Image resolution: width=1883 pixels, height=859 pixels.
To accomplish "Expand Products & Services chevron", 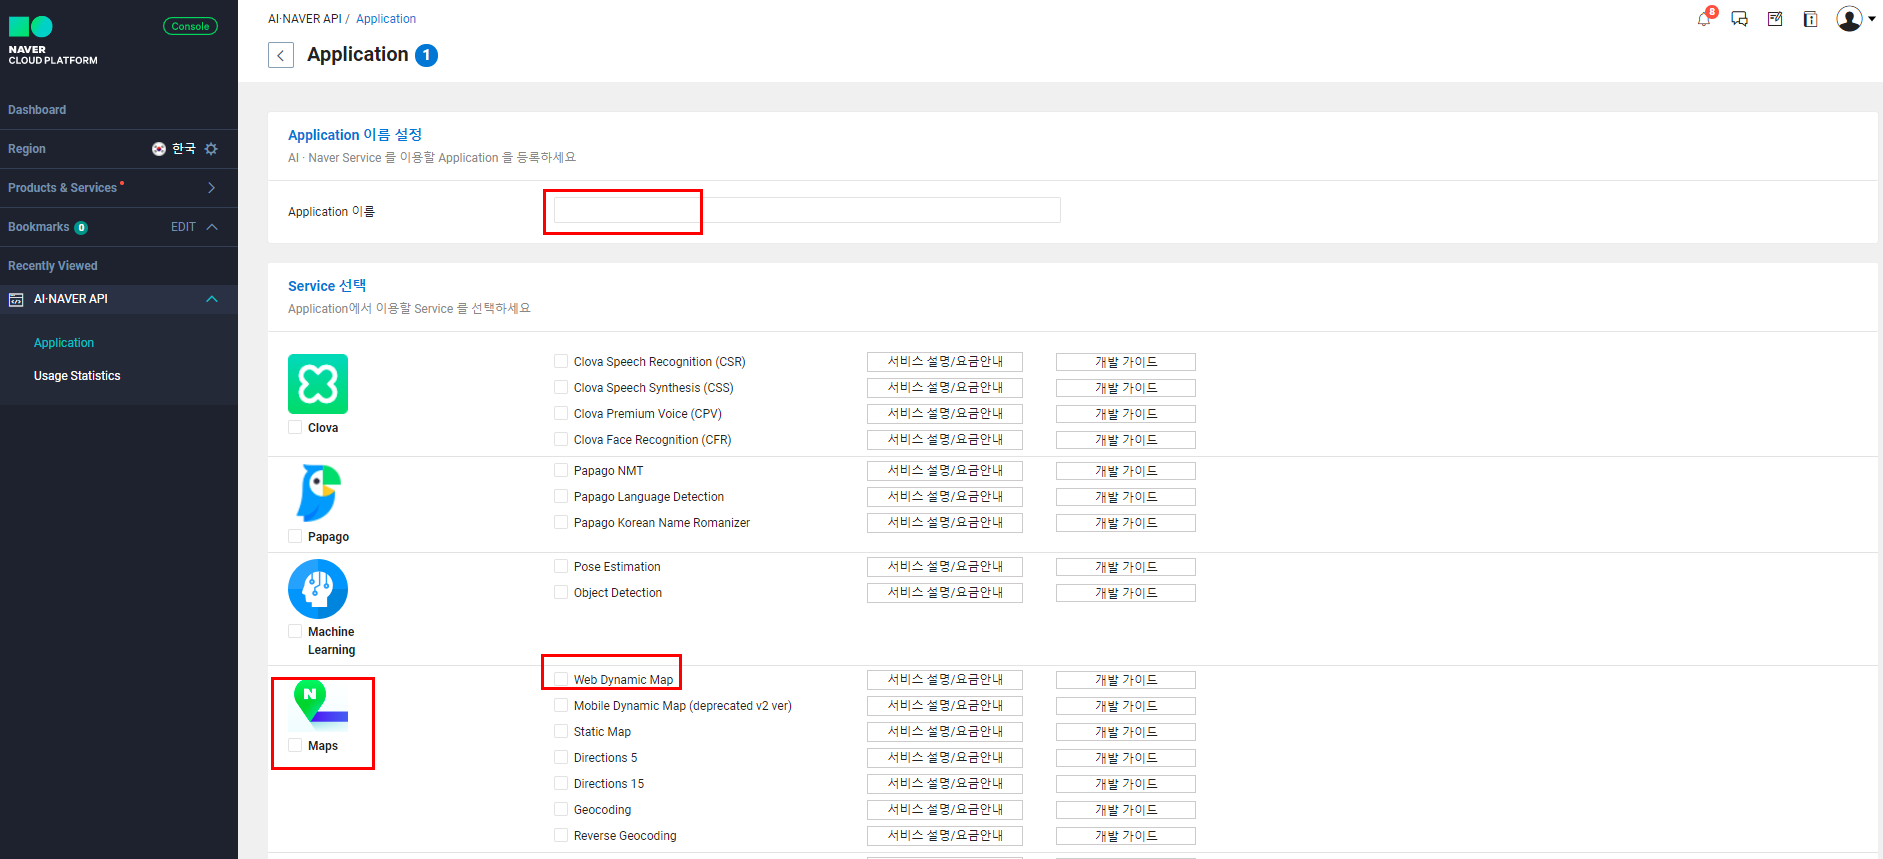I will click(211, 188).
